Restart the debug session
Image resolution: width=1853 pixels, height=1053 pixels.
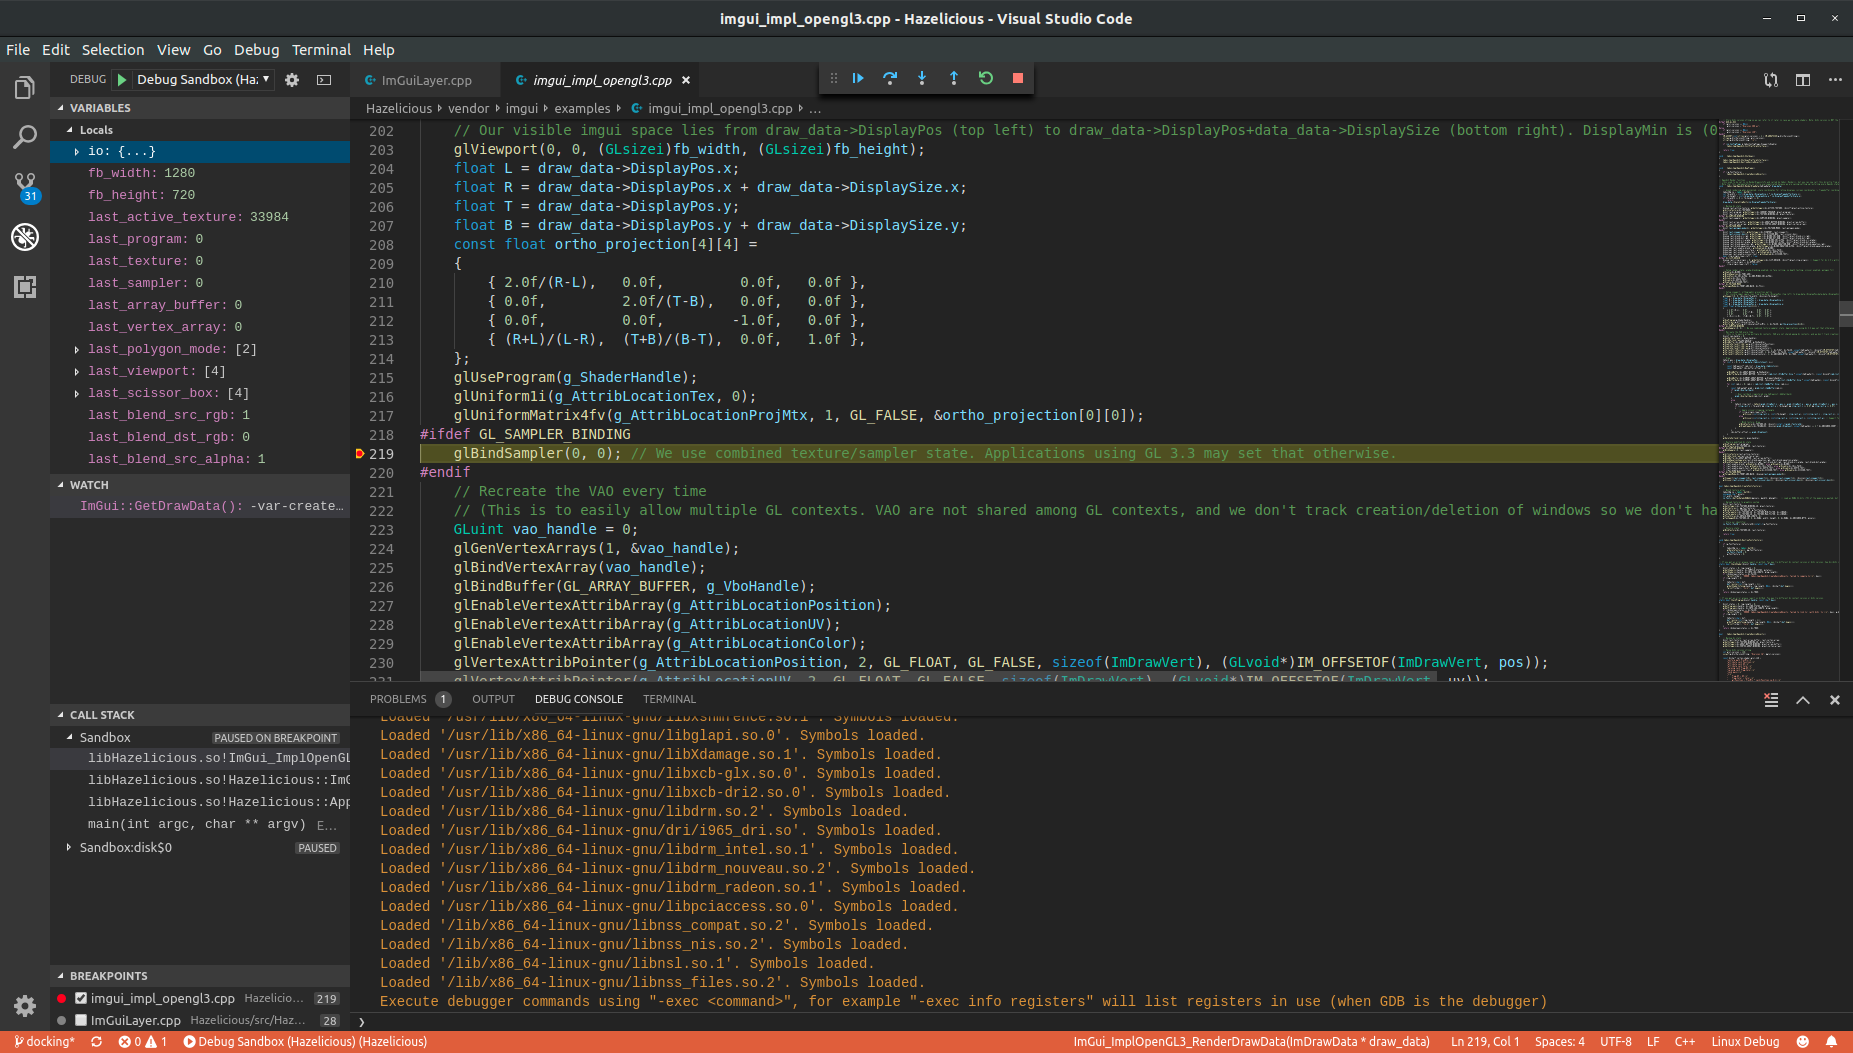986,78
